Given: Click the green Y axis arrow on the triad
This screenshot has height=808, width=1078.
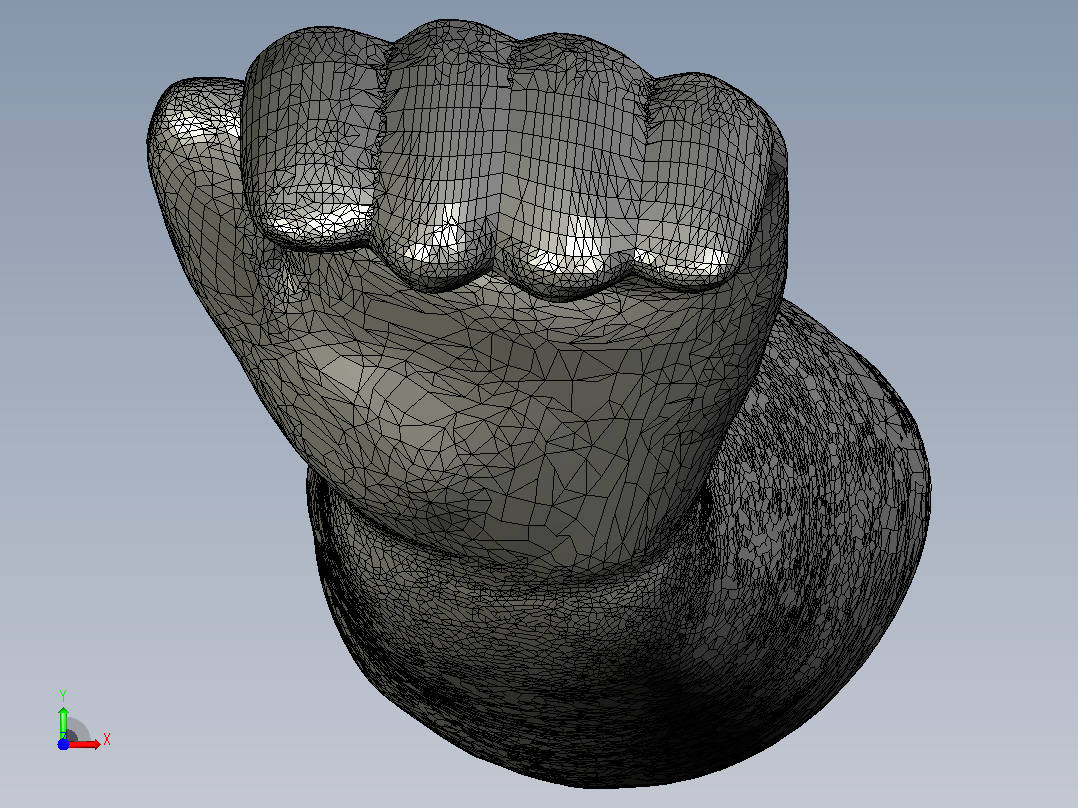Looking at the screenshot, I should tap(63, 722).
